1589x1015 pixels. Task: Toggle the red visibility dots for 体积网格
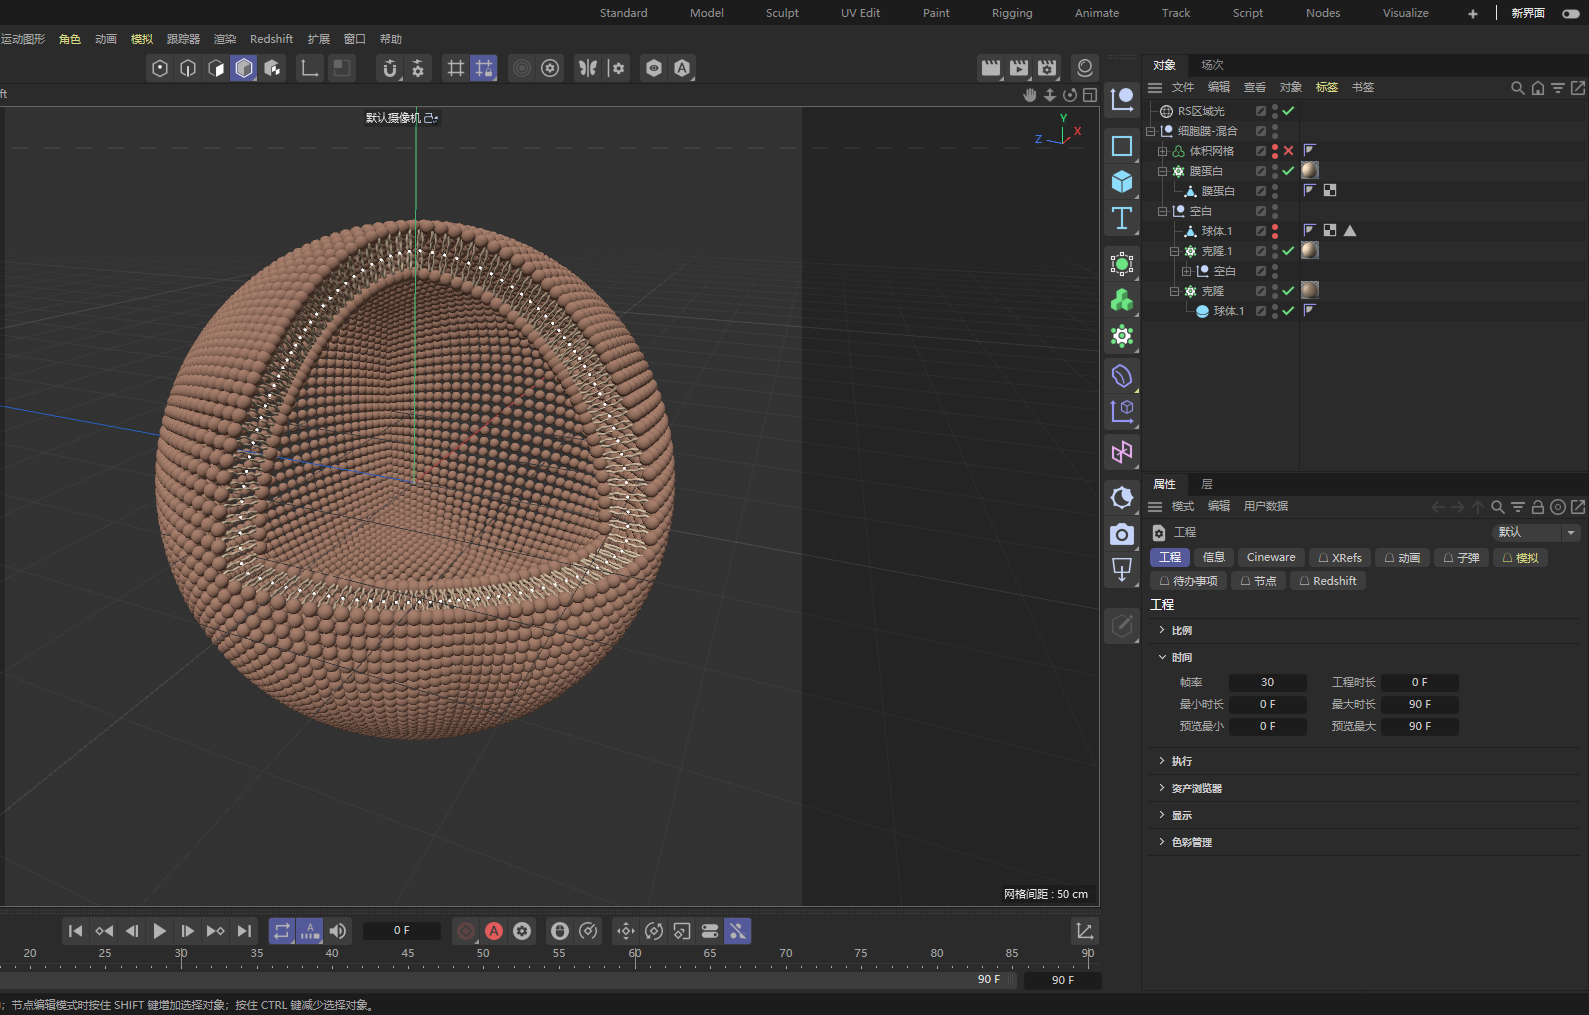(1275, 151)
